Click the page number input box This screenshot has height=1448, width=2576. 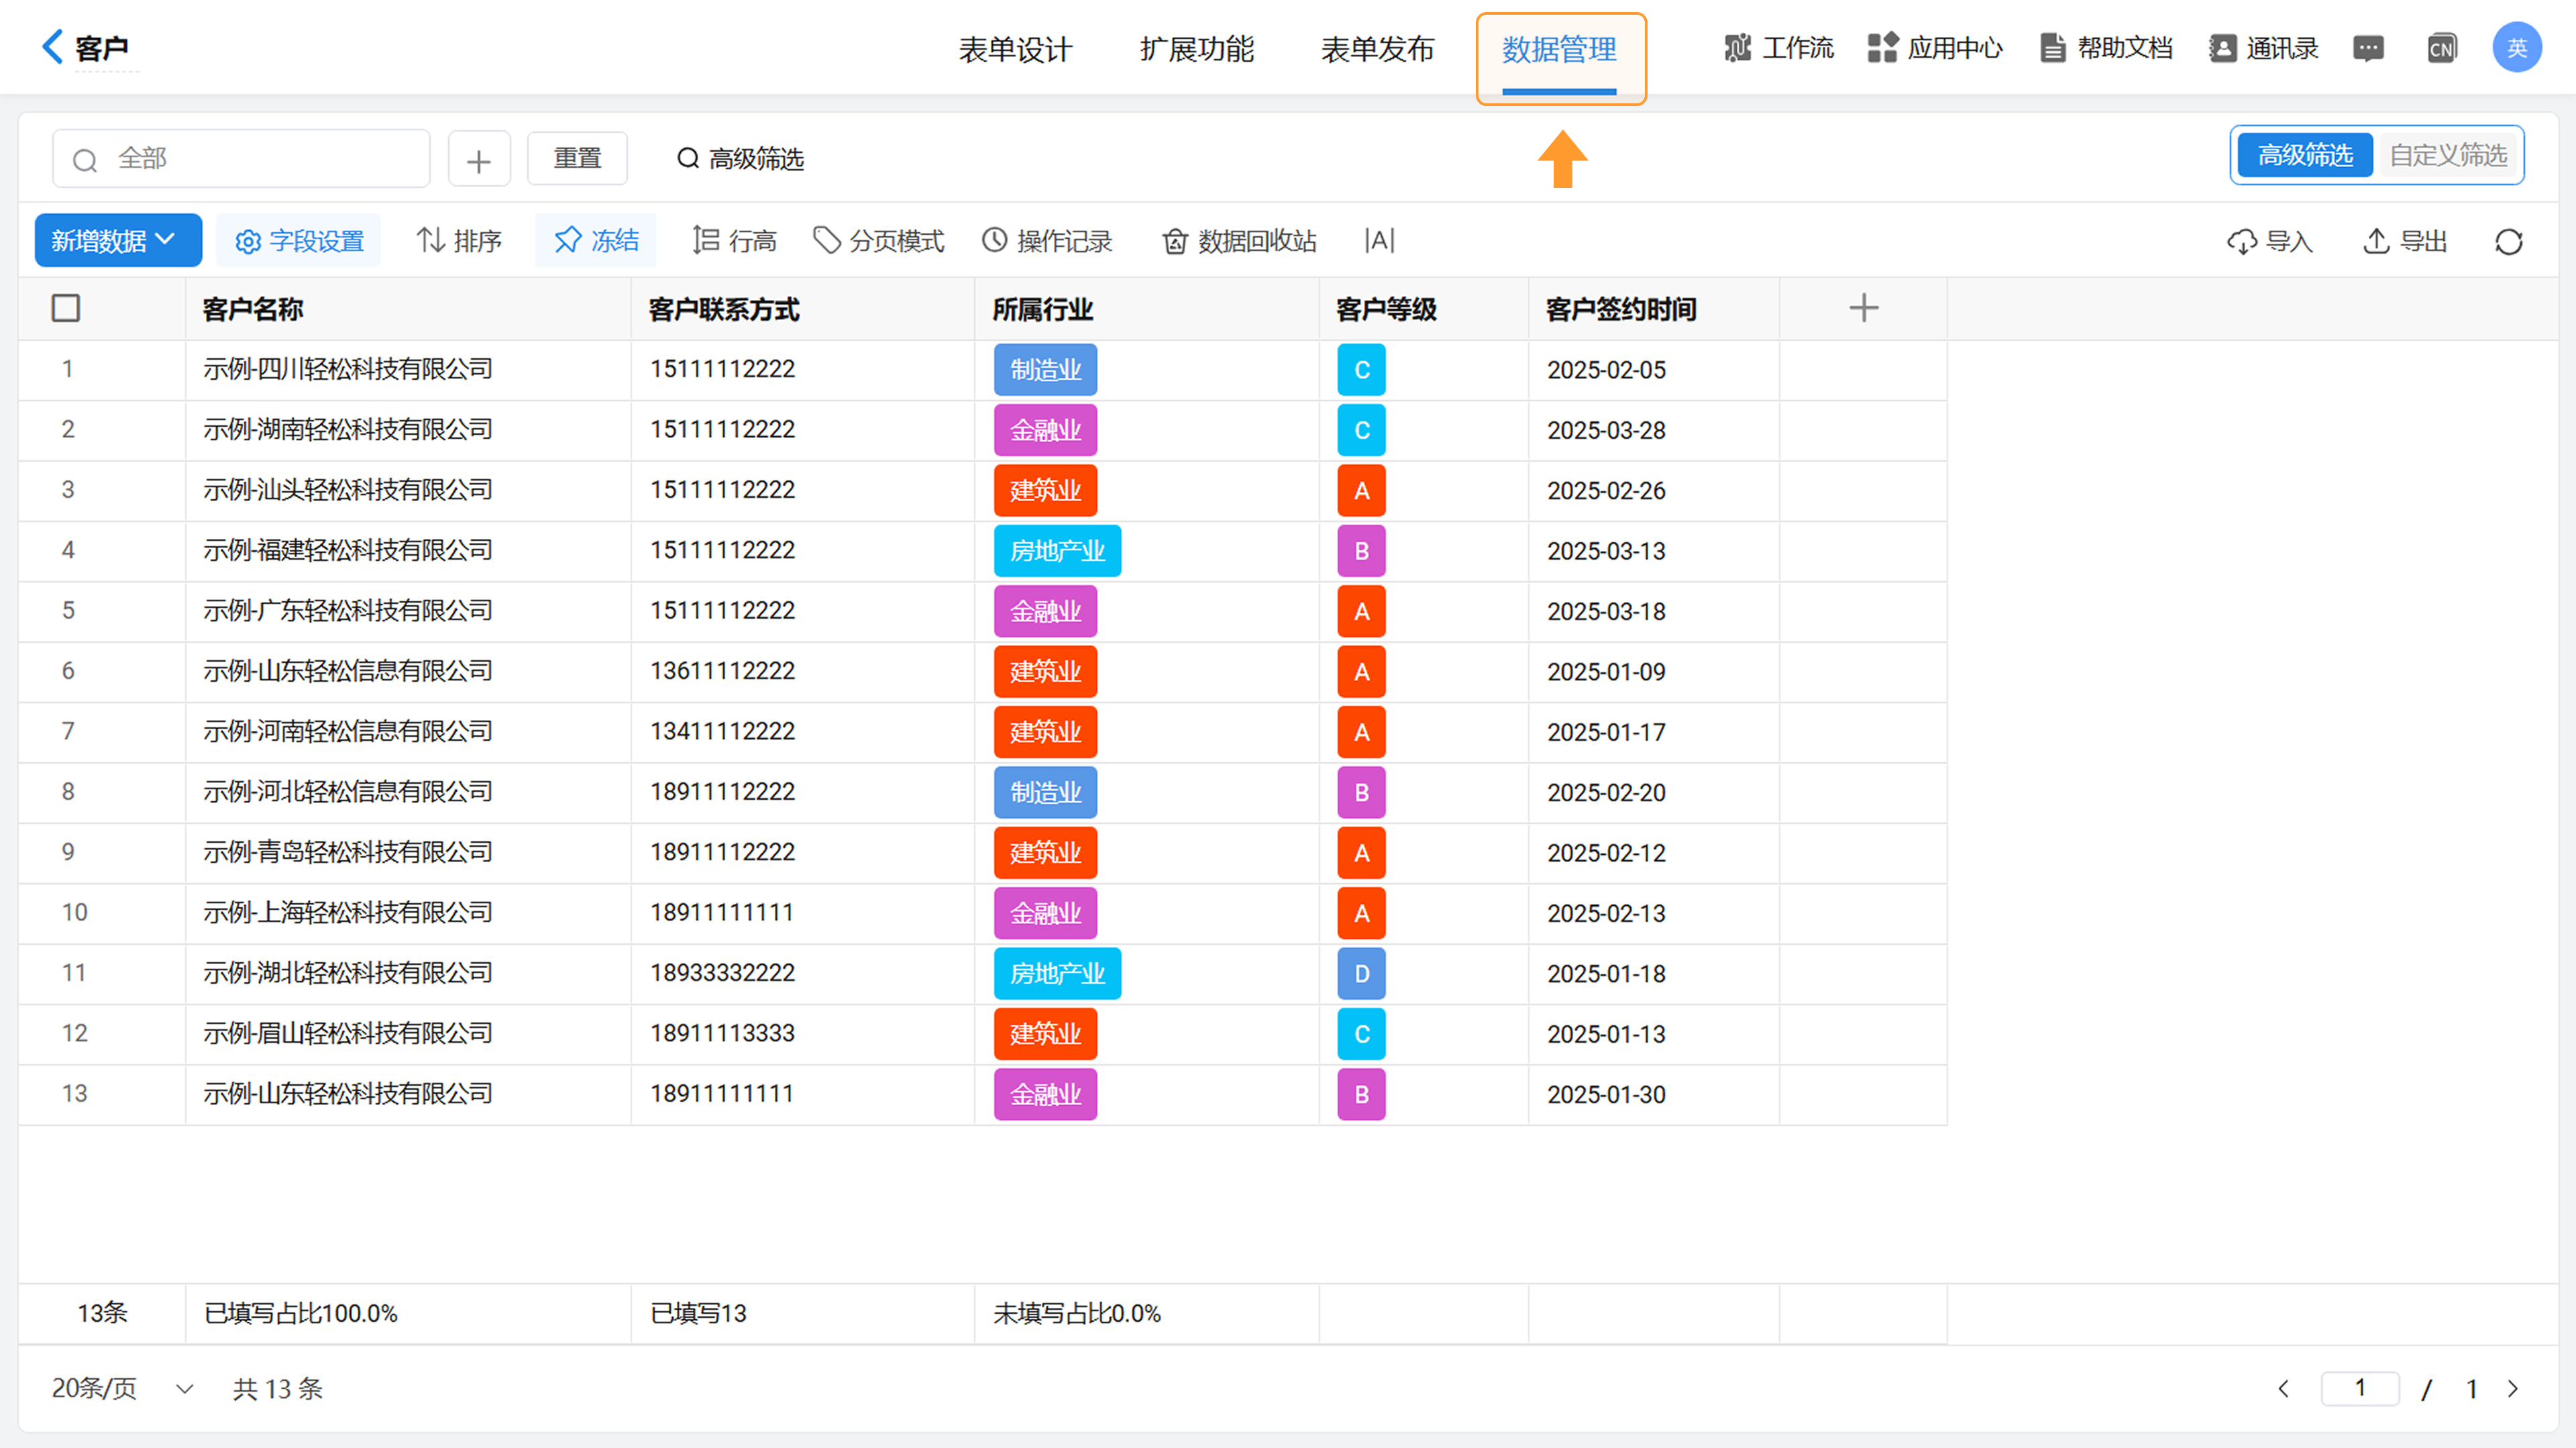click(2360, 1388)
